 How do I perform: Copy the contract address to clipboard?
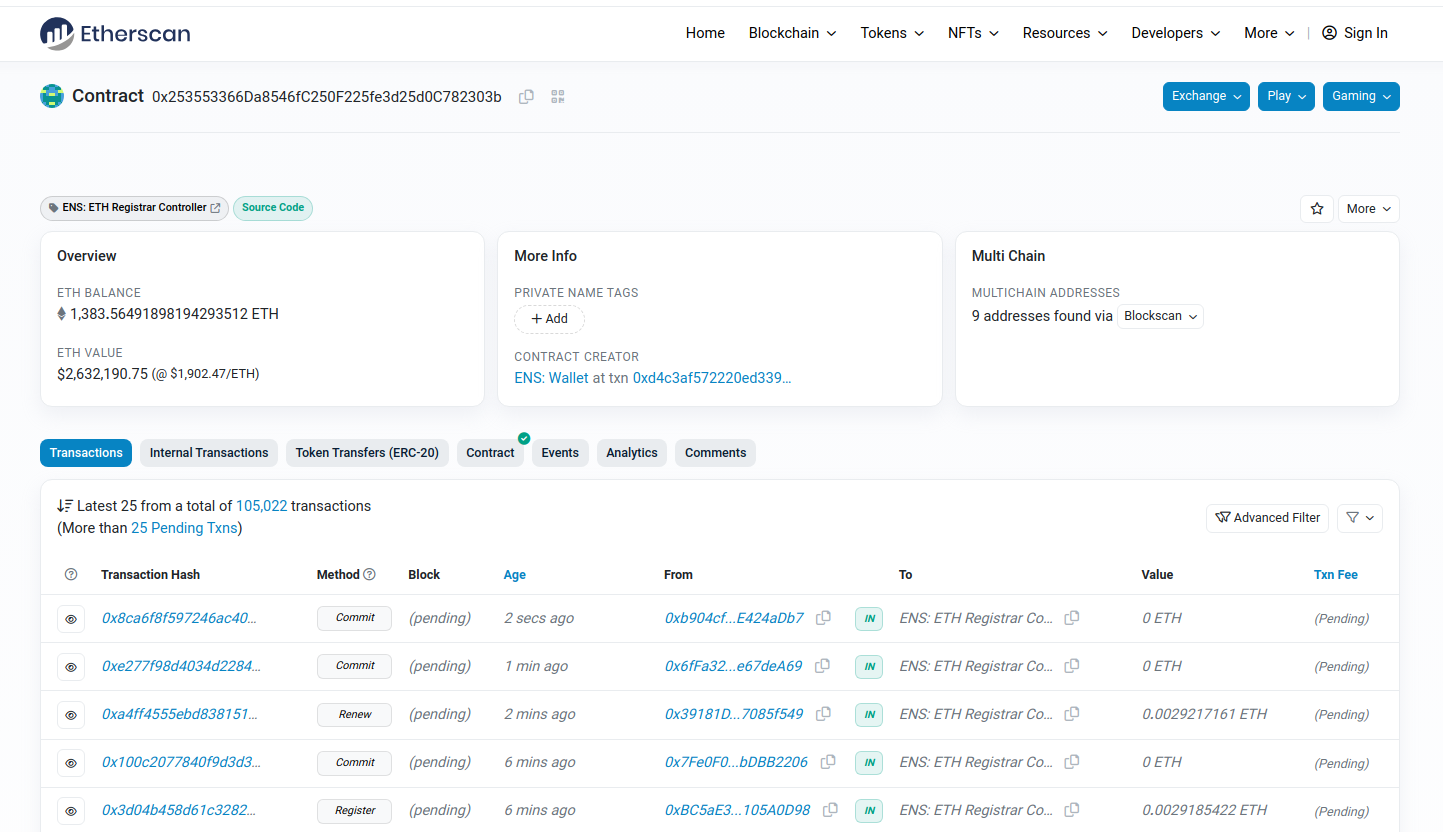tap(526, 96)
